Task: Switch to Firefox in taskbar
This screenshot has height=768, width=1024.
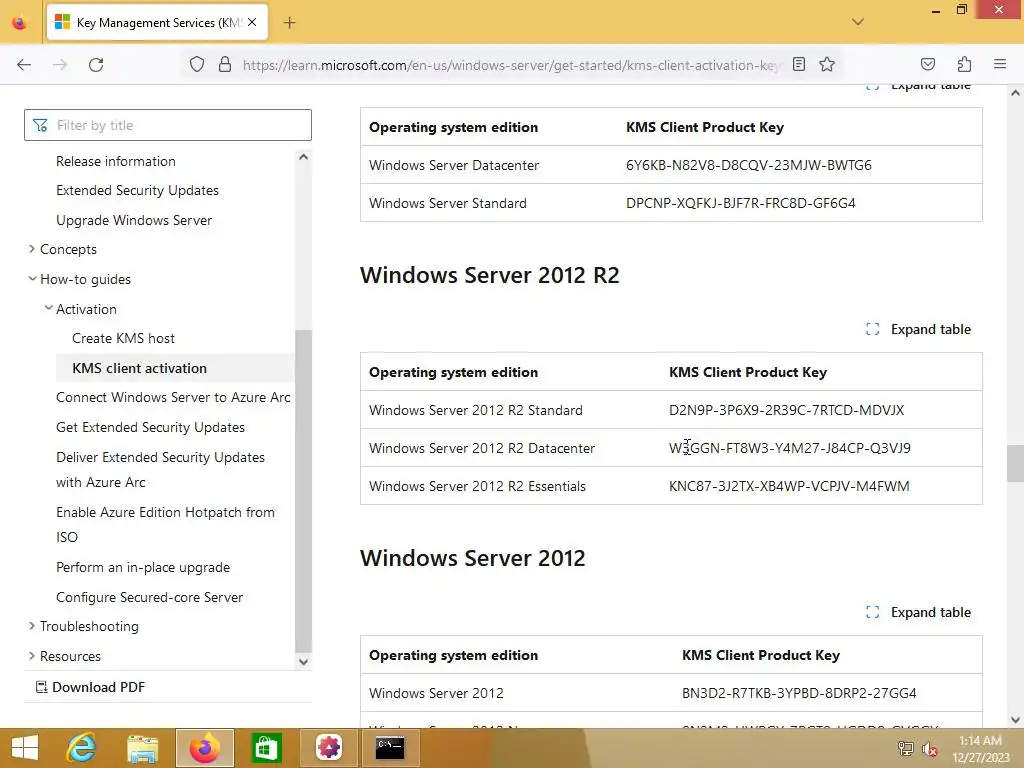Action: click(x=204, y=748)
